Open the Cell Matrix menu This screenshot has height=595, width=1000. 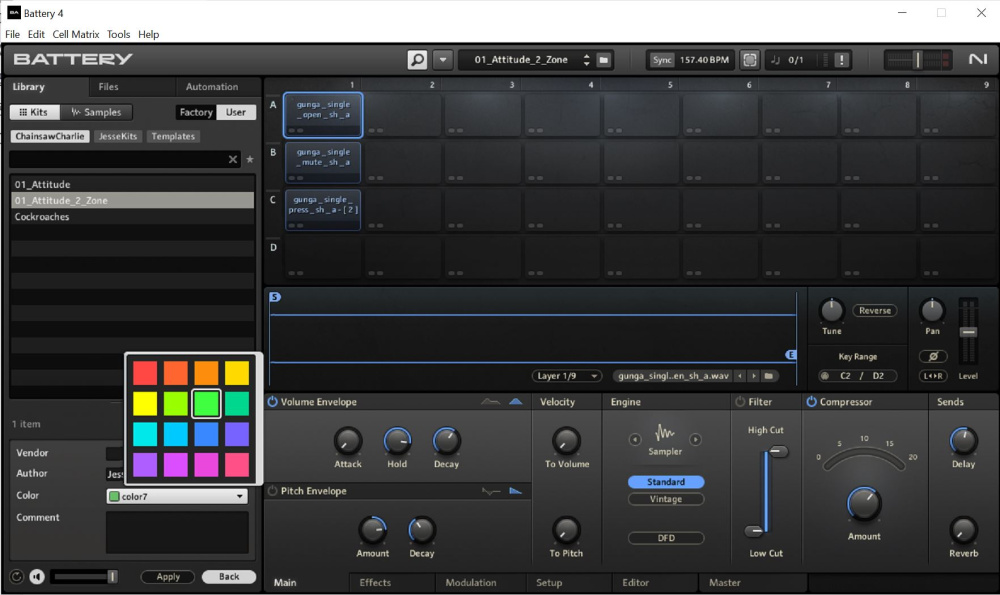click(76, 34)
